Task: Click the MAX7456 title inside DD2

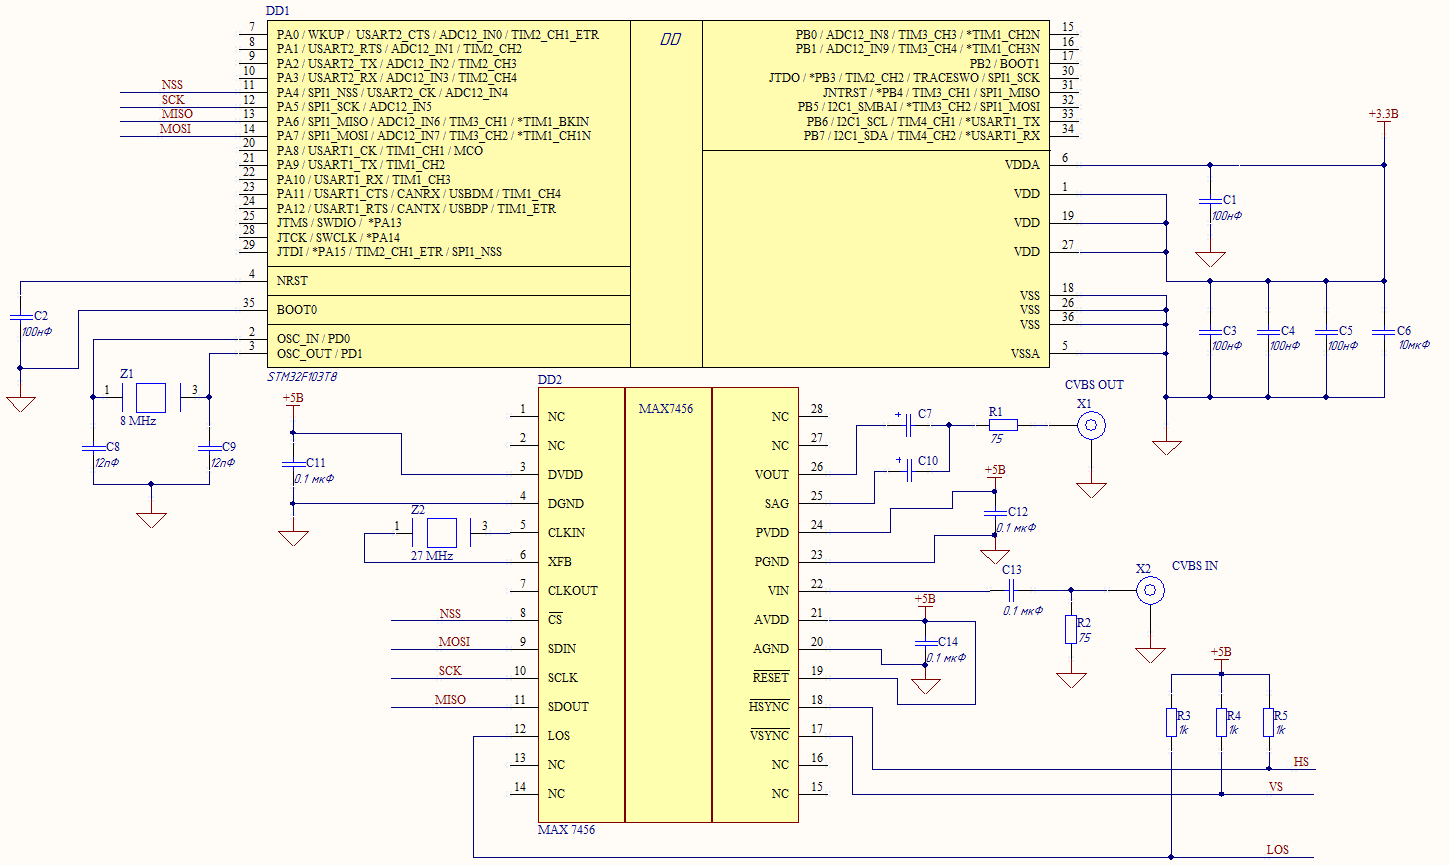Action: tap(666, 409)
